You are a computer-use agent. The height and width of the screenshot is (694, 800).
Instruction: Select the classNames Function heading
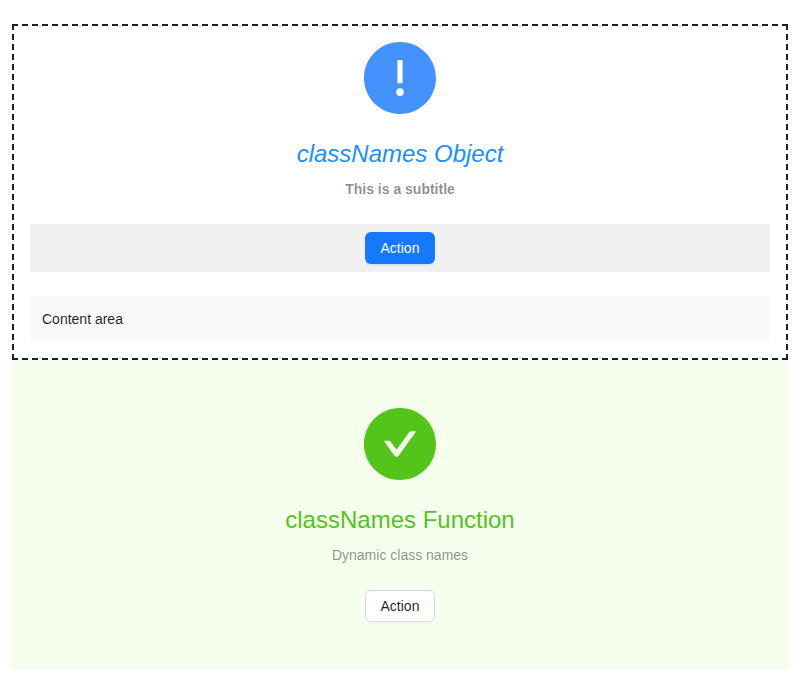(x=400, y=520)
